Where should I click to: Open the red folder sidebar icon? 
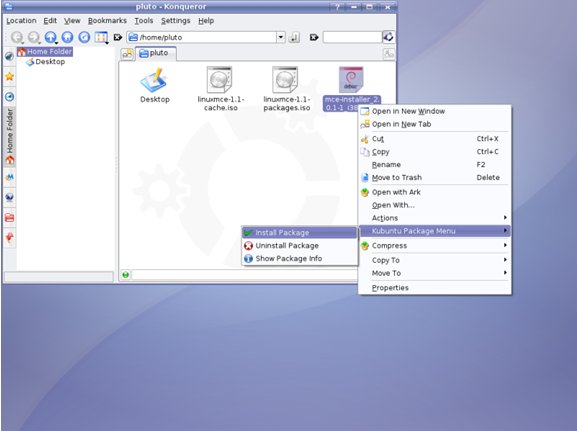9,218
